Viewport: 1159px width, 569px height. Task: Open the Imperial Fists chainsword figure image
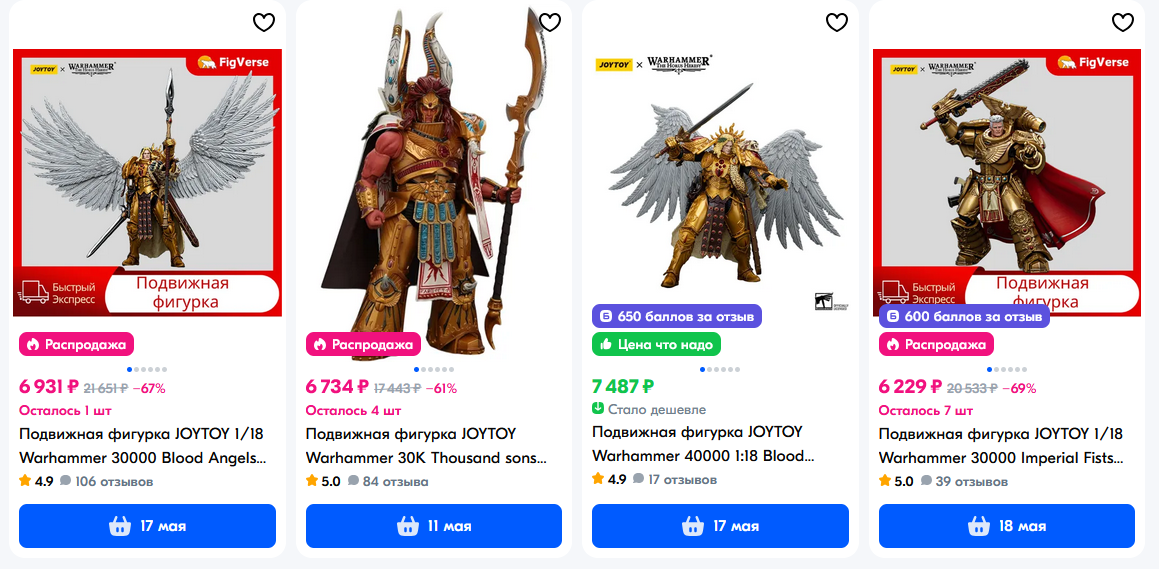(1007, 183)
